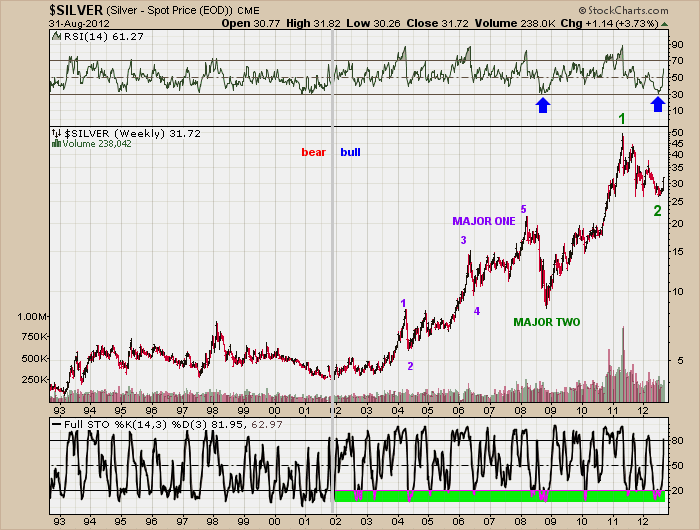
Task: Click year 05 on the stochastic panel time axis
Action: point(428,522)
